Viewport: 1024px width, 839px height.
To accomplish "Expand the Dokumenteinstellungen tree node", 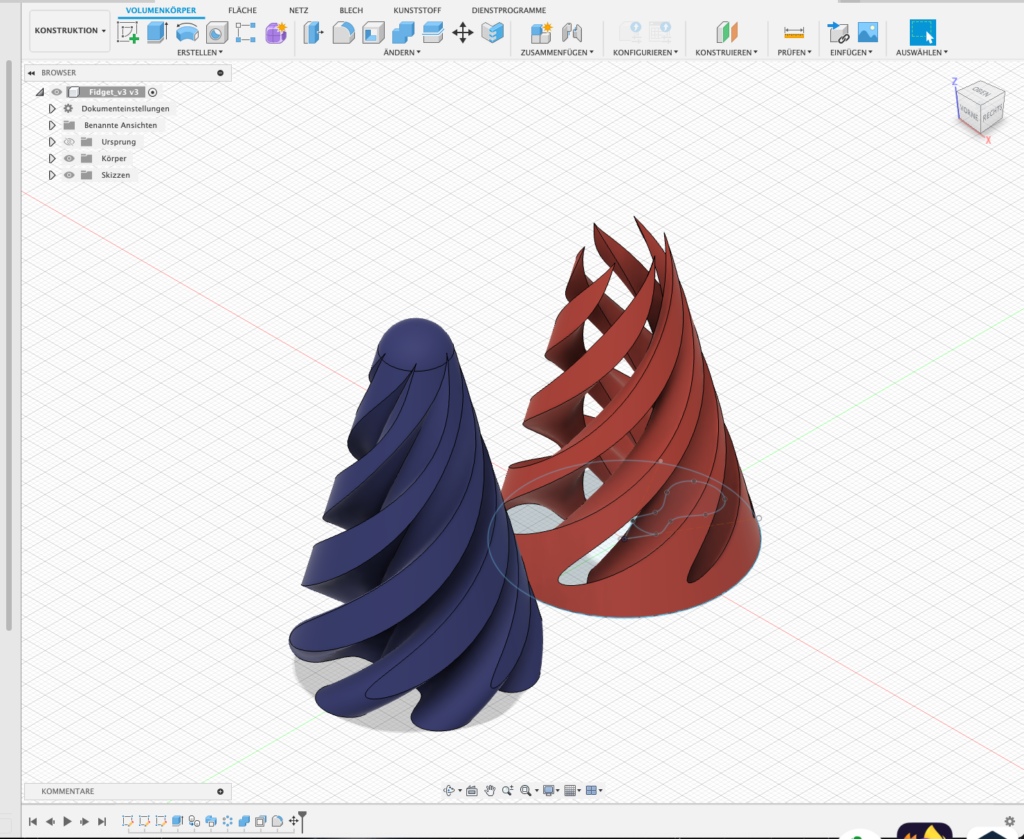I will tap(52, 108).
